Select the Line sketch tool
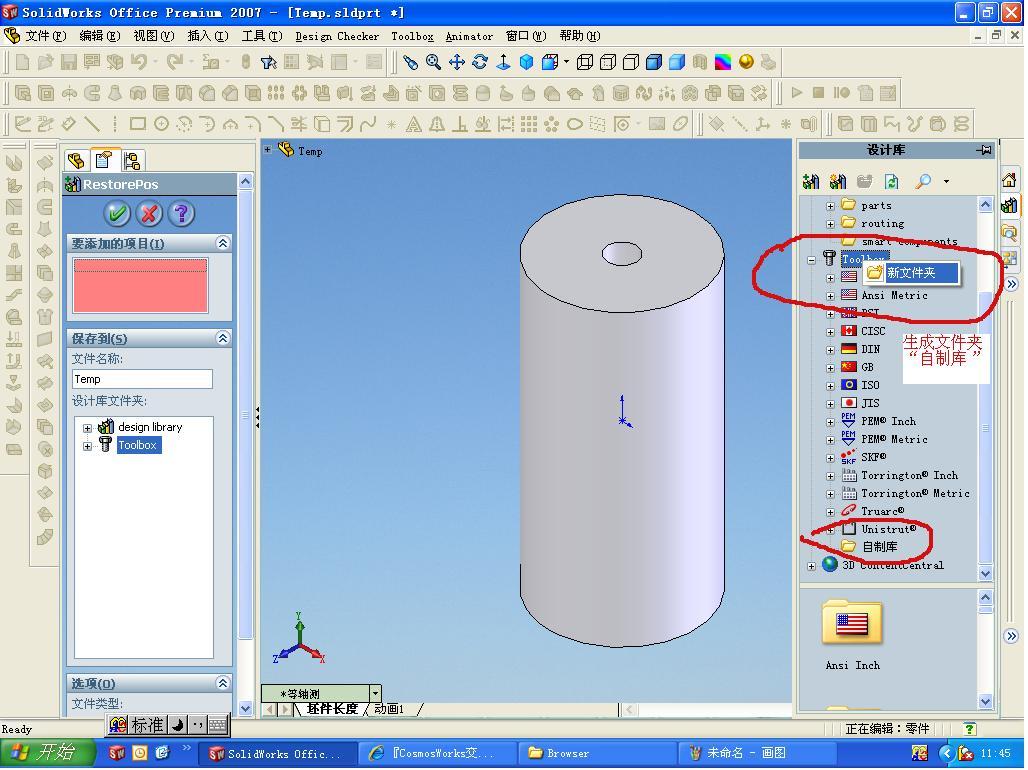Image resolution: width=1028 pixels, height=770 pixels. [x=92, y=124]
